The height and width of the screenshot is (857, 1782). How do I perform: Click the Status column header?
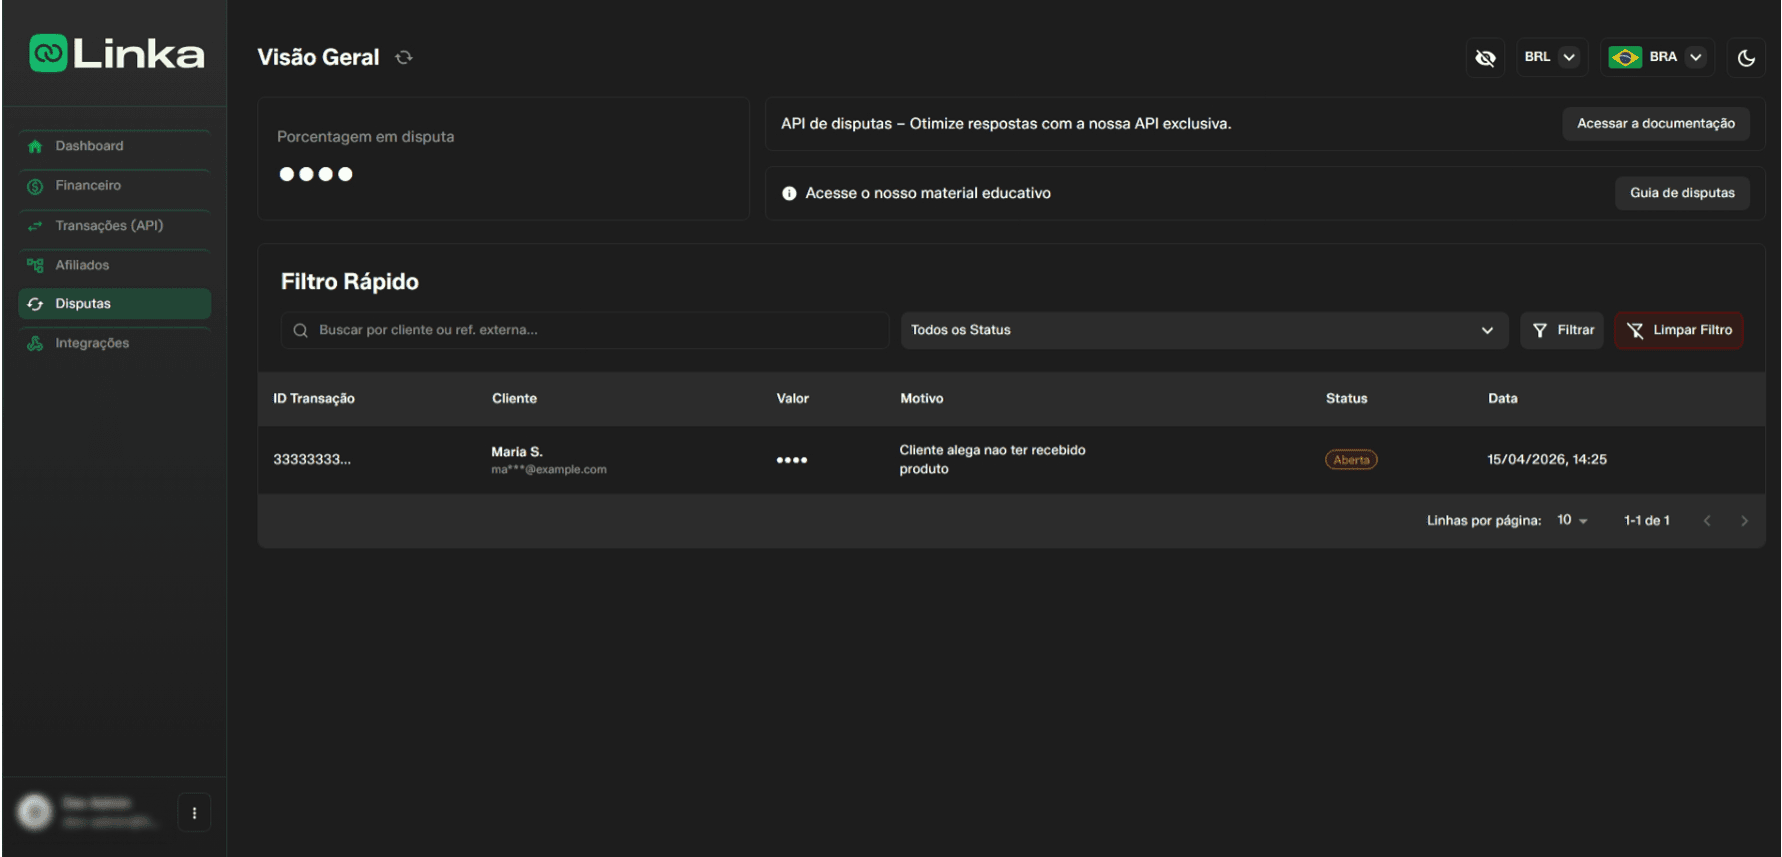[x=1346, y=398]
